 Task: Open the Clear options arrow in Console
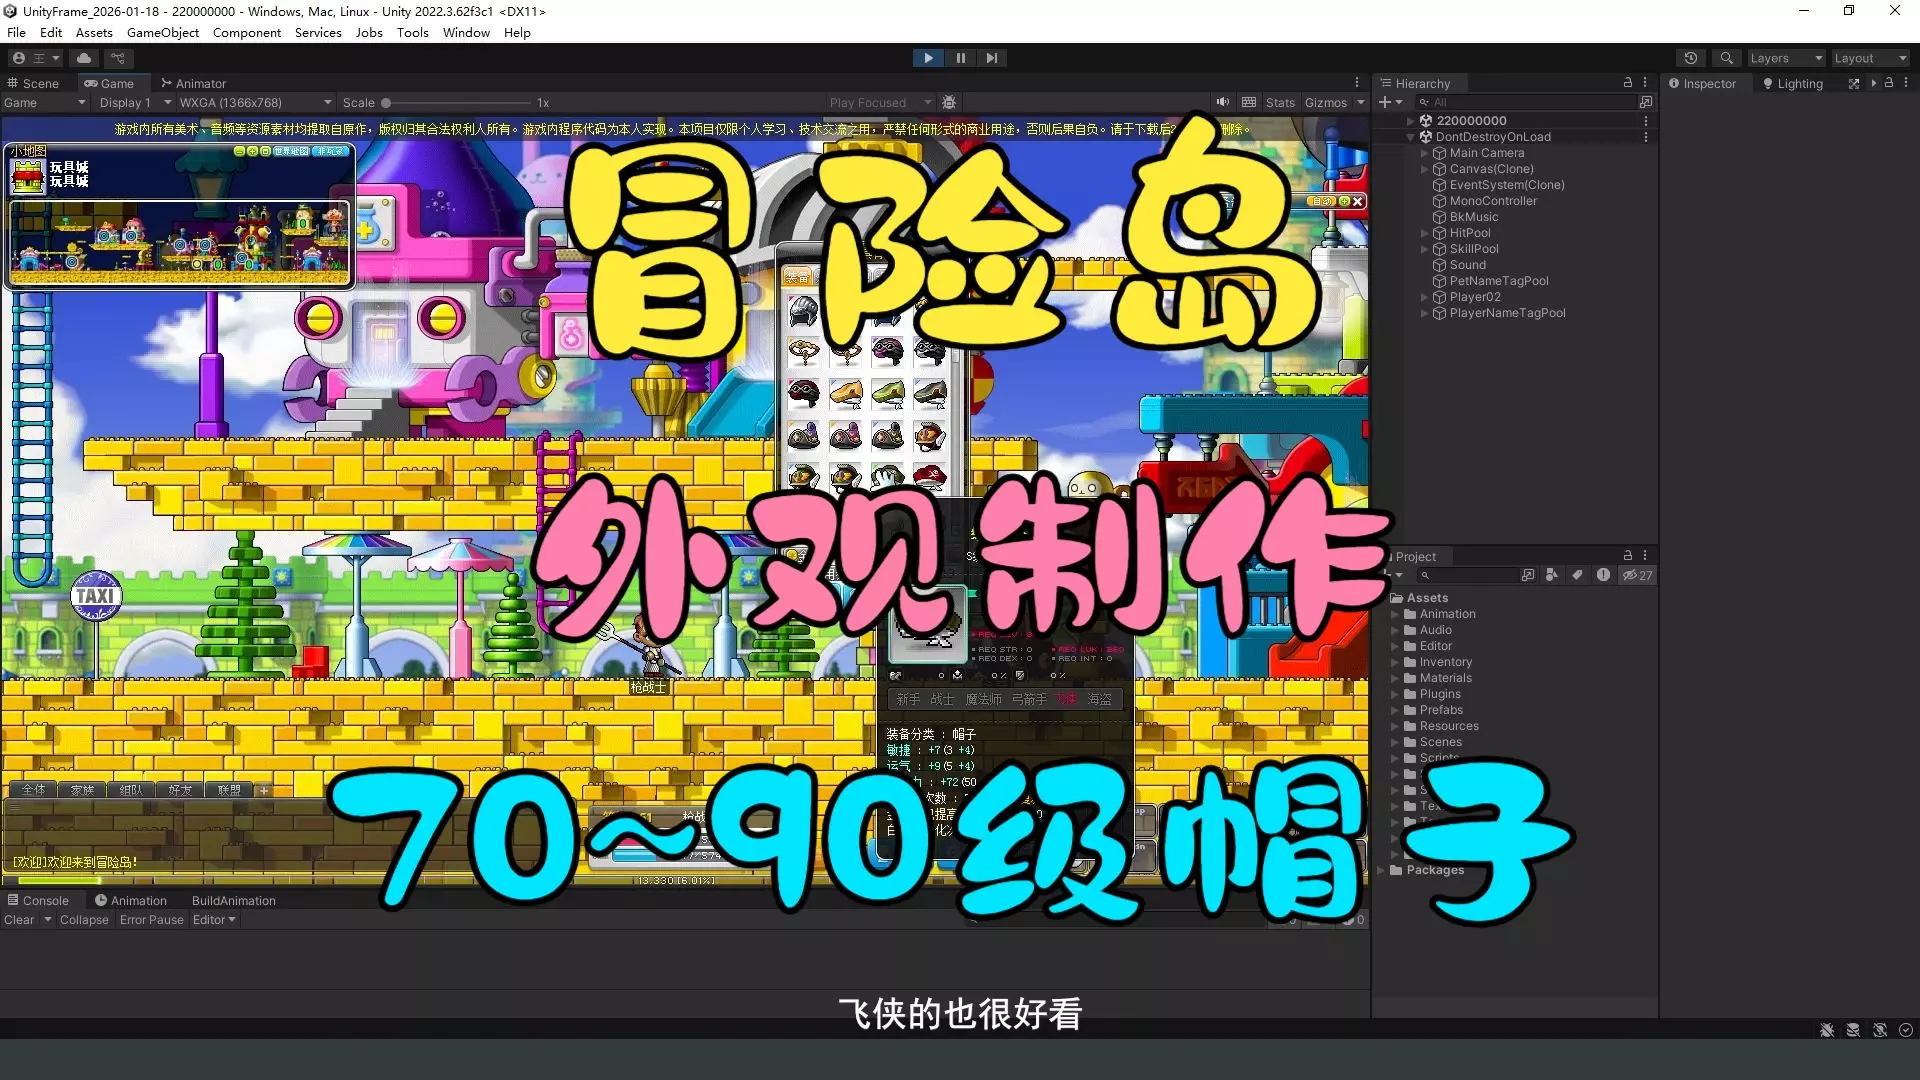point(47,920)
